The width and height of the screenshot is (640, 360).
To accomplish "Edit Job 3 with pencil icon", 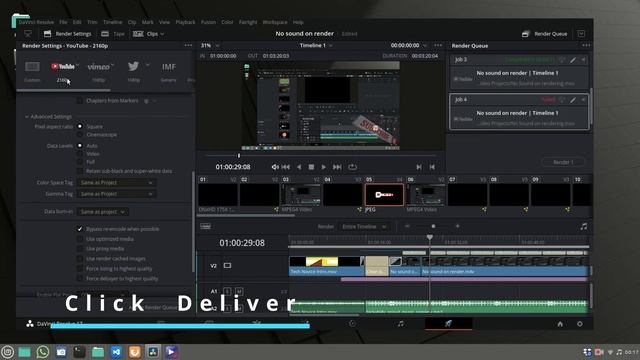I will click(573, 60).
